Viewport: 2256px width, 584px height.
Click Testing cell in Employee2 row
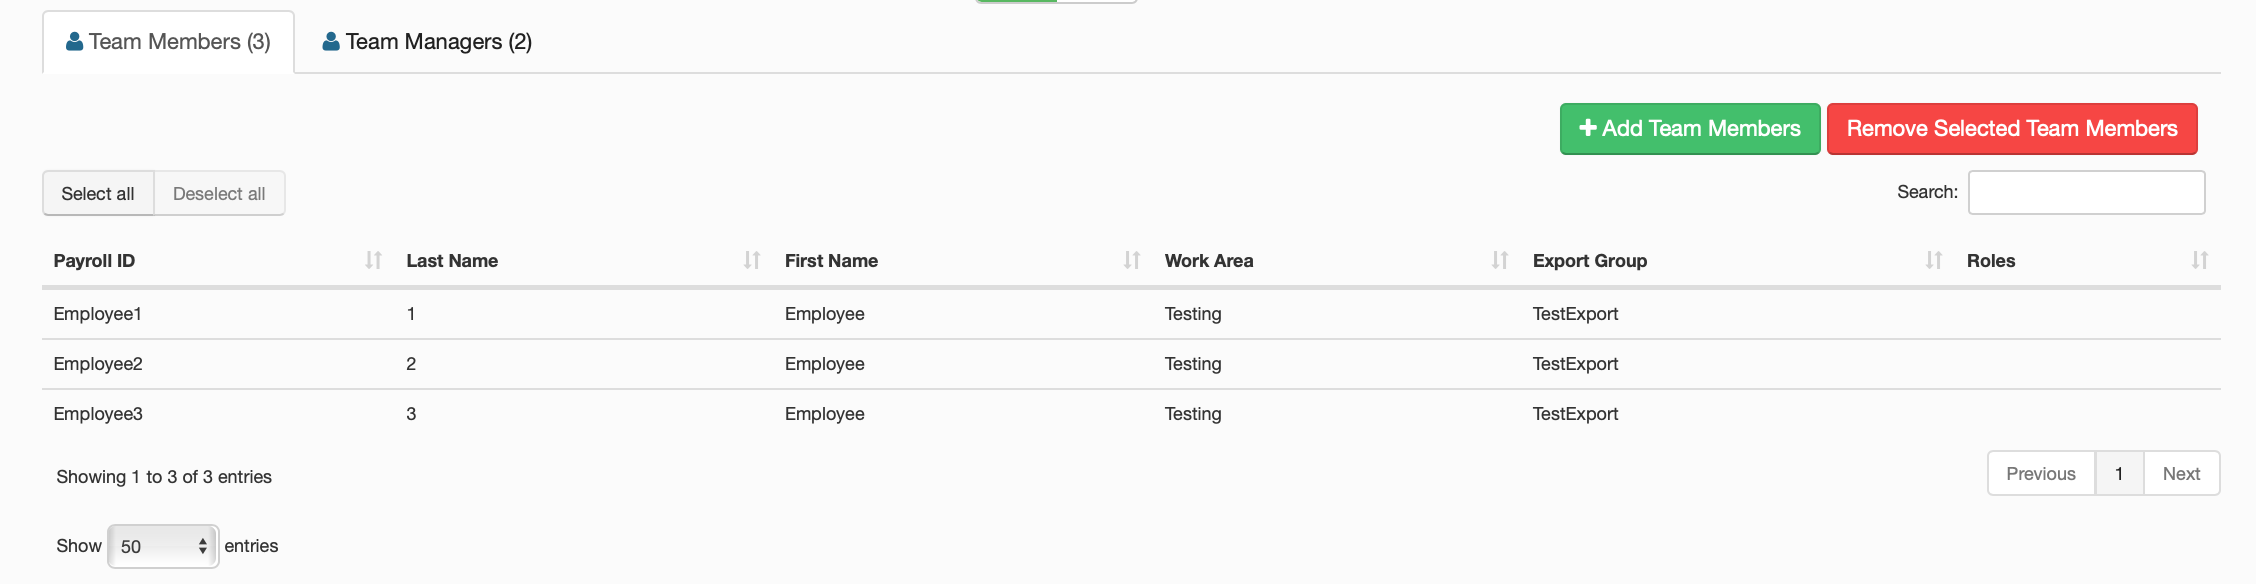tap(1193, 364)
